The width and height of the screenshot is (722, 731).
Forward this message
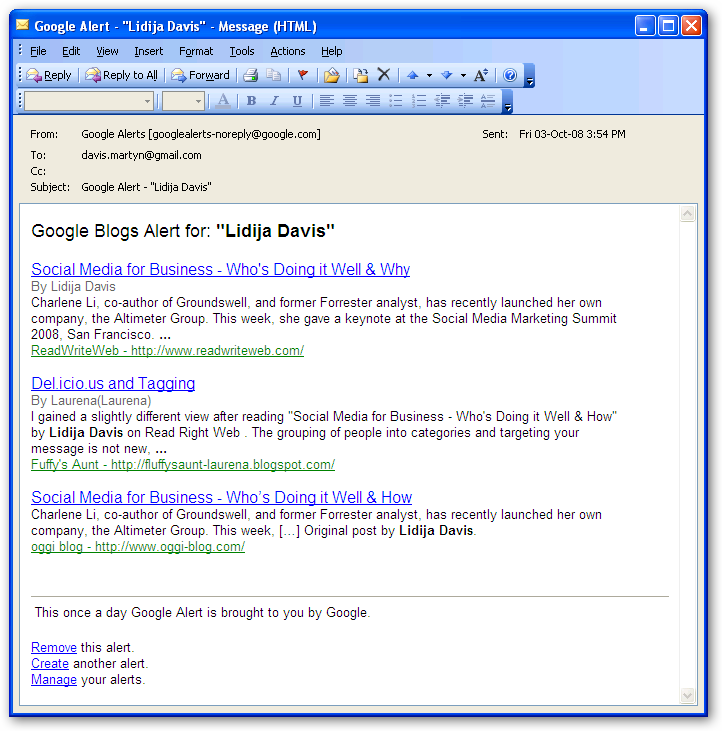point(200,75)
